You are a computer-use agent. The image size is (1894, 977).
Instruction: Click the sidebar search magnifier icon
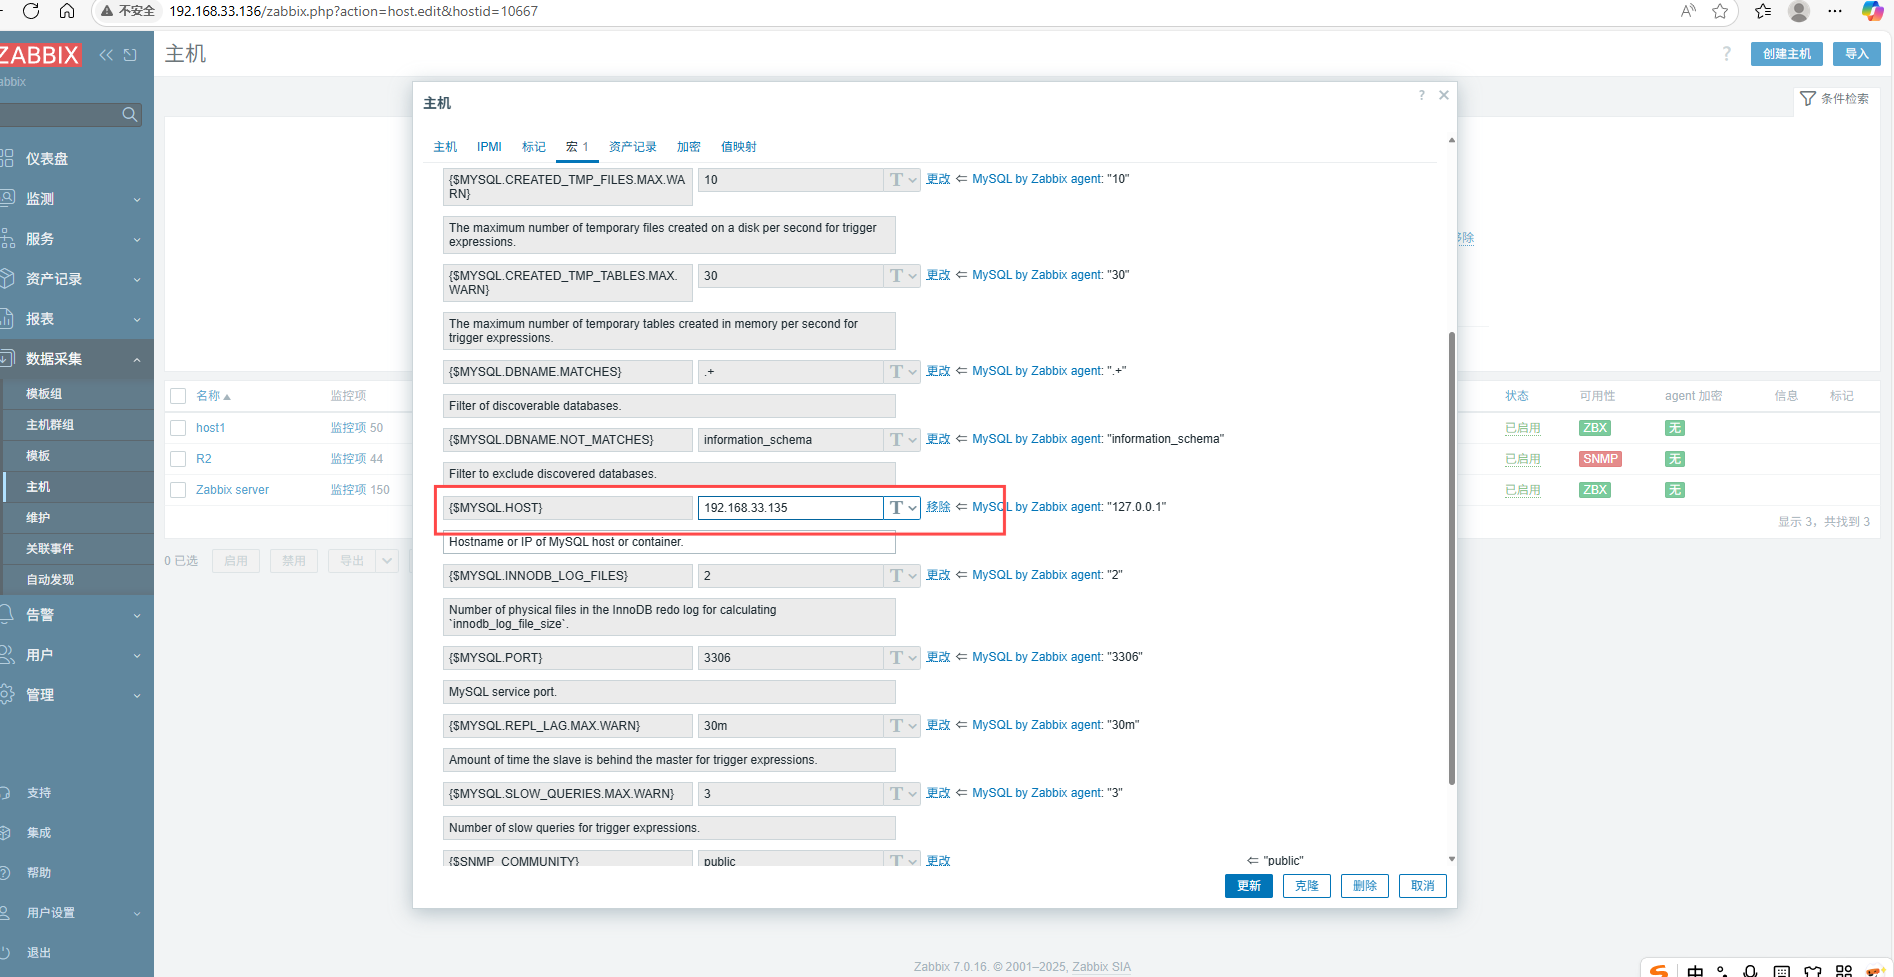[x=129, y=115]
